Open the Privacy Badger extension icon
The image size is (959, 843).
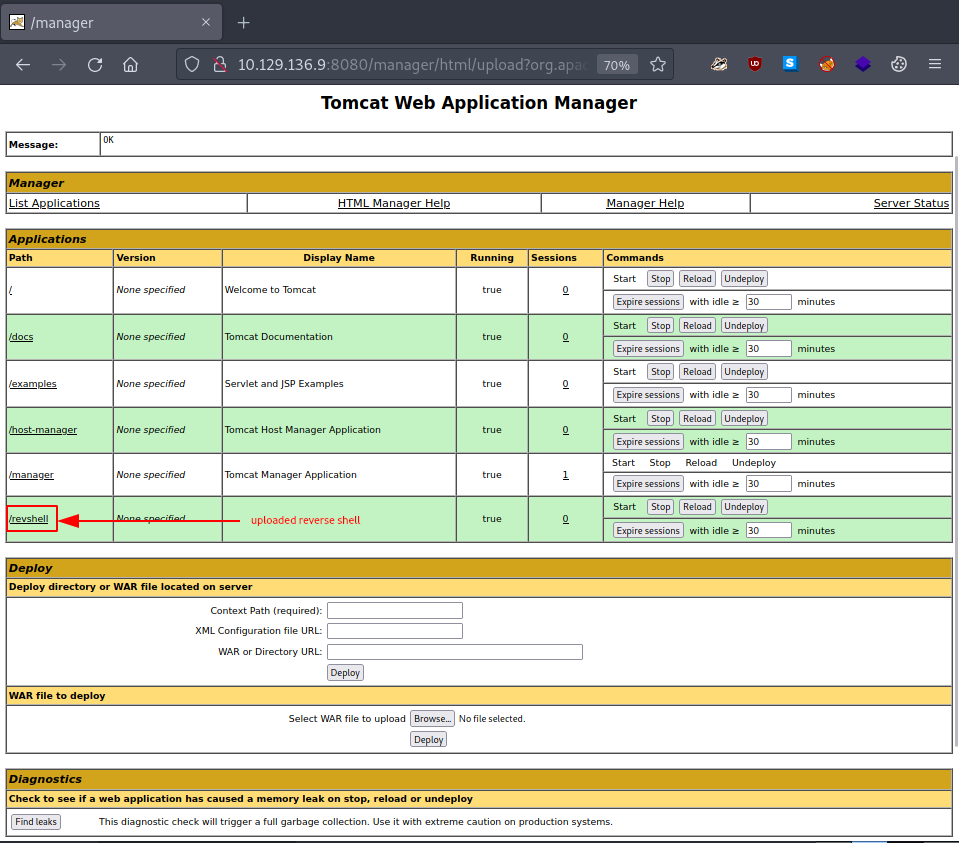coord(719,63)
